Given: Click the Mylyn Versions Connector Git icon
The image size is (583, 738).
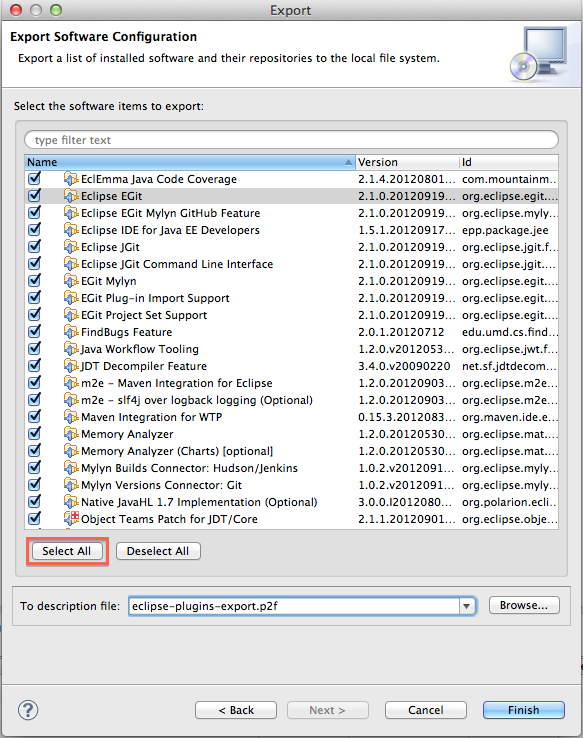Looking at the screenshot, I should pos(71,484).
